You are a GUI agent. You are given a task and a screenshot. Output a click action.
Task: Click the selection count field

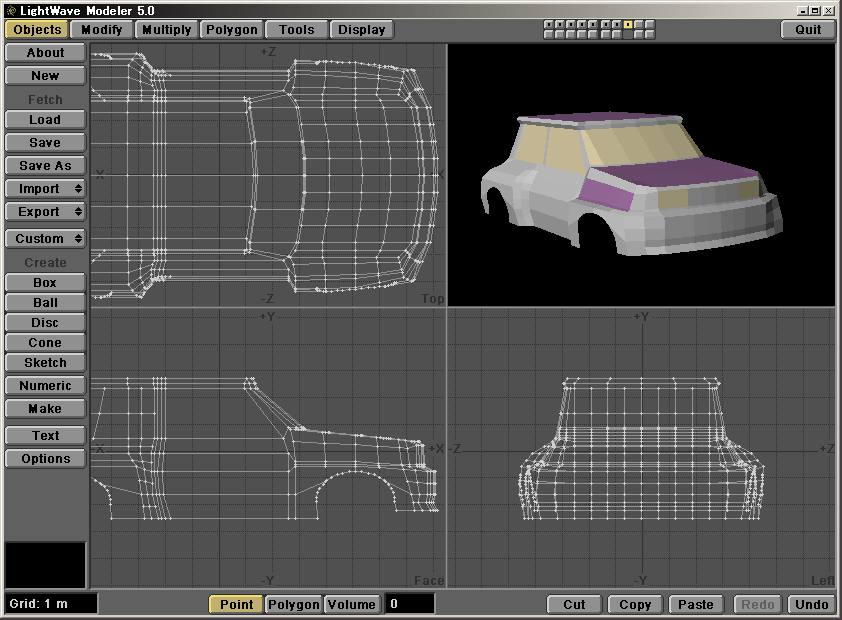coord(410,604)
